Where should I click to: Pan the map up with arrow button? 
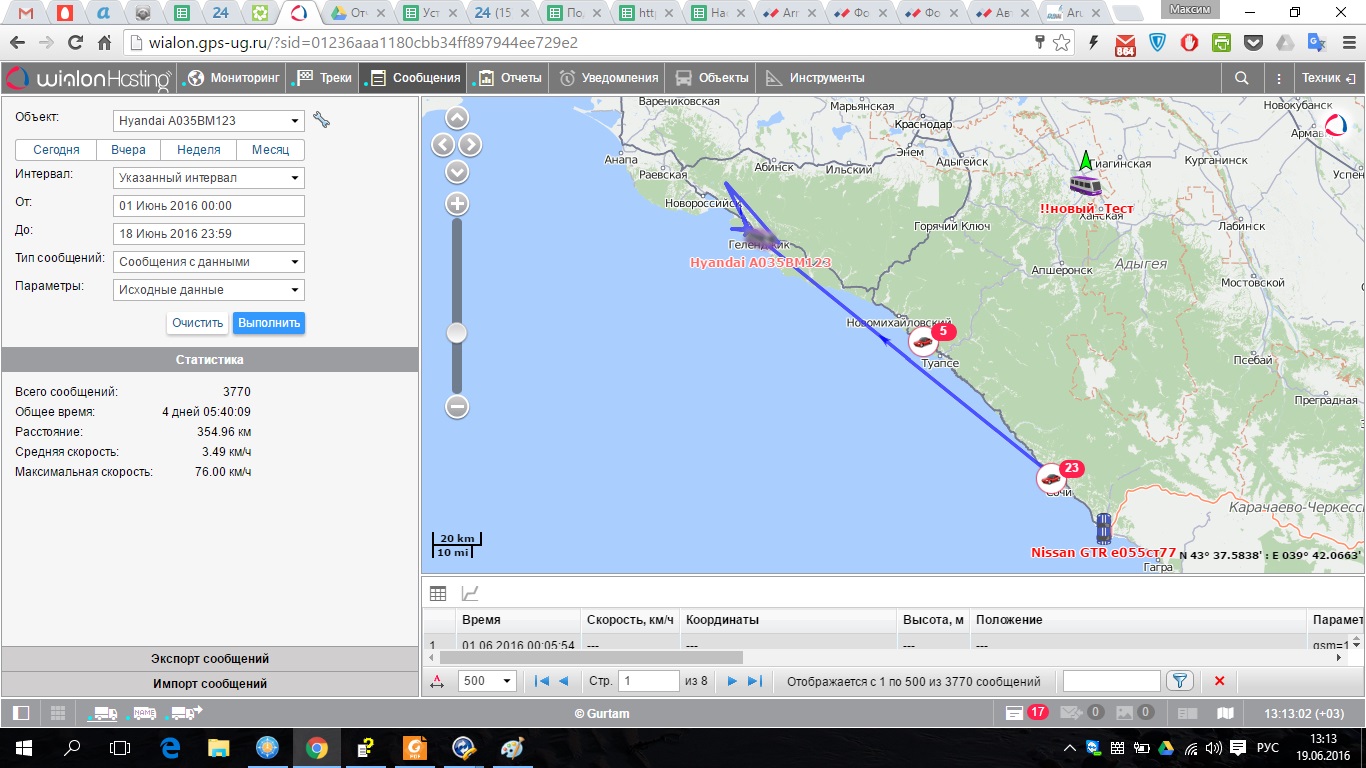click(457, 118)
